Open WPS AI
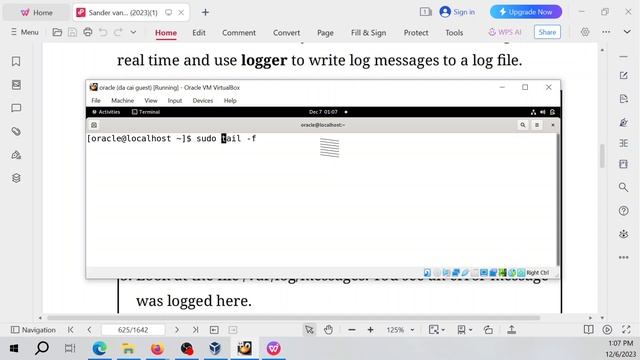640x360 pixels. point(505,32)
